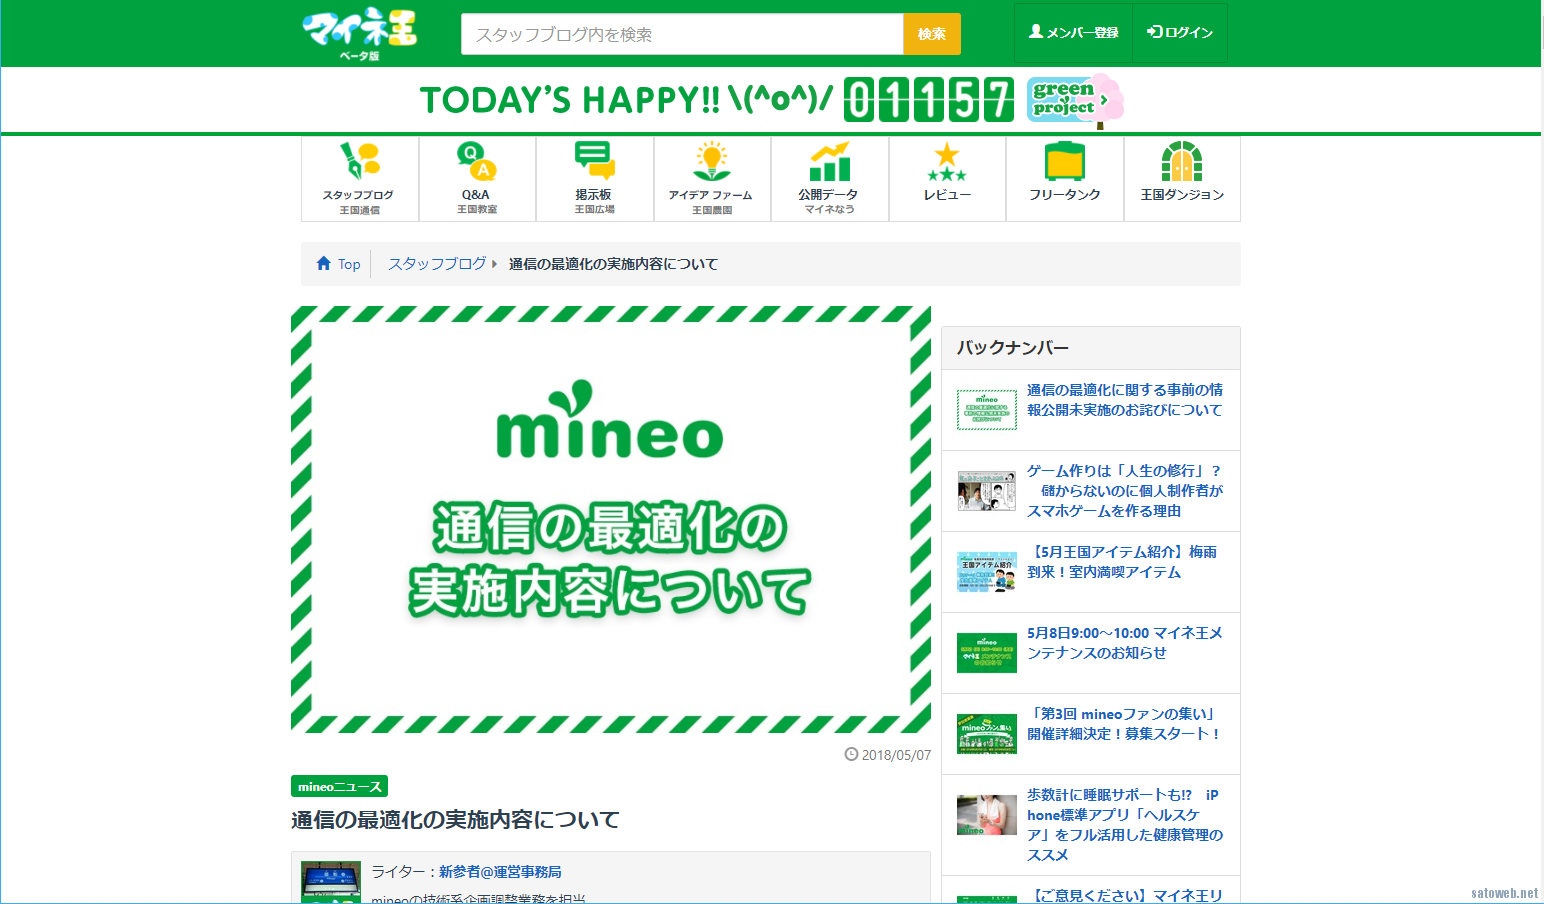The image size is (1544, 904).
Task: Click the writer avatar thumbnail
Action: pos(331,882)
